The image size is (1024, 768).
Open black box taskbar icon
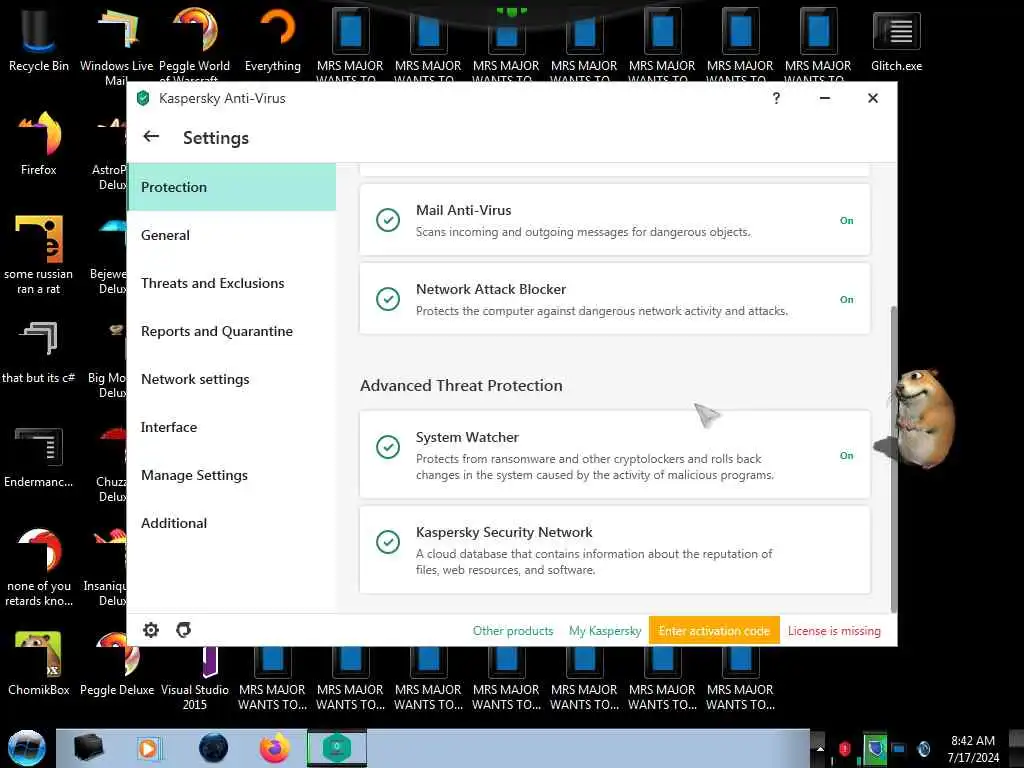pyautogui.click(x=88, y=748)
